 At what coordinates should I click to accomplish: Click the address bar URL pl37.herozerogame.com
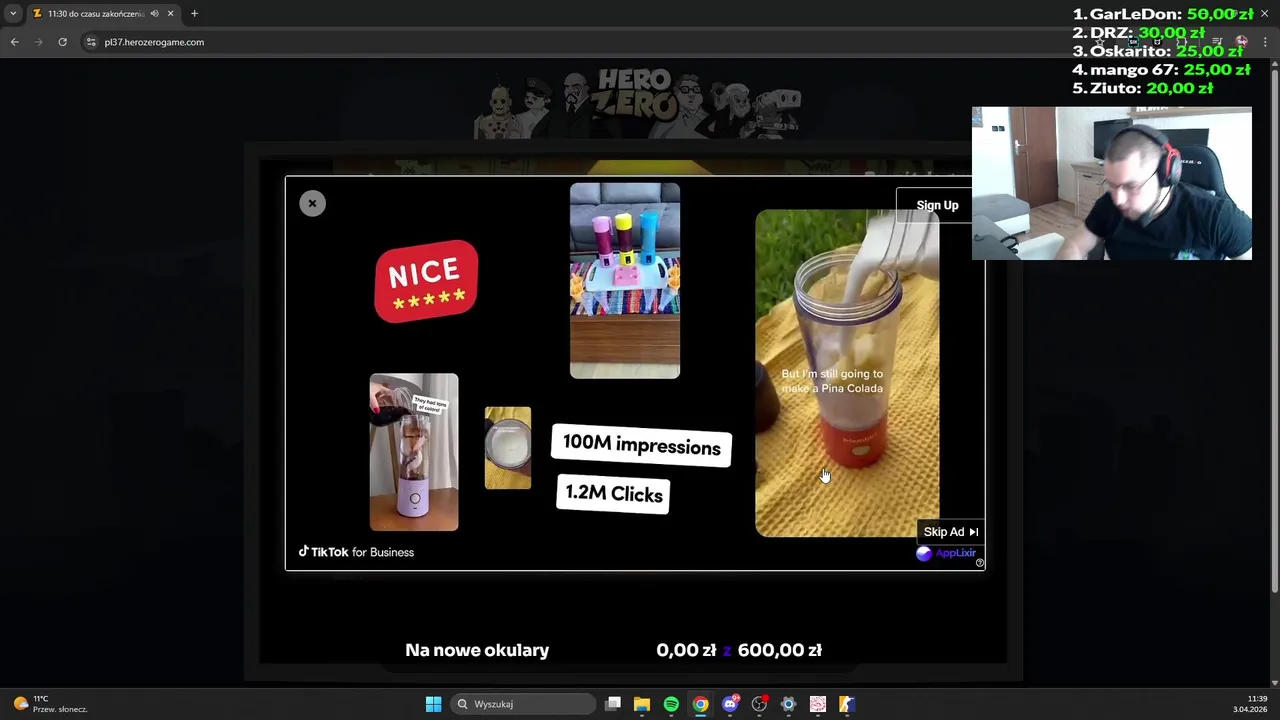[x=154, y=42]
